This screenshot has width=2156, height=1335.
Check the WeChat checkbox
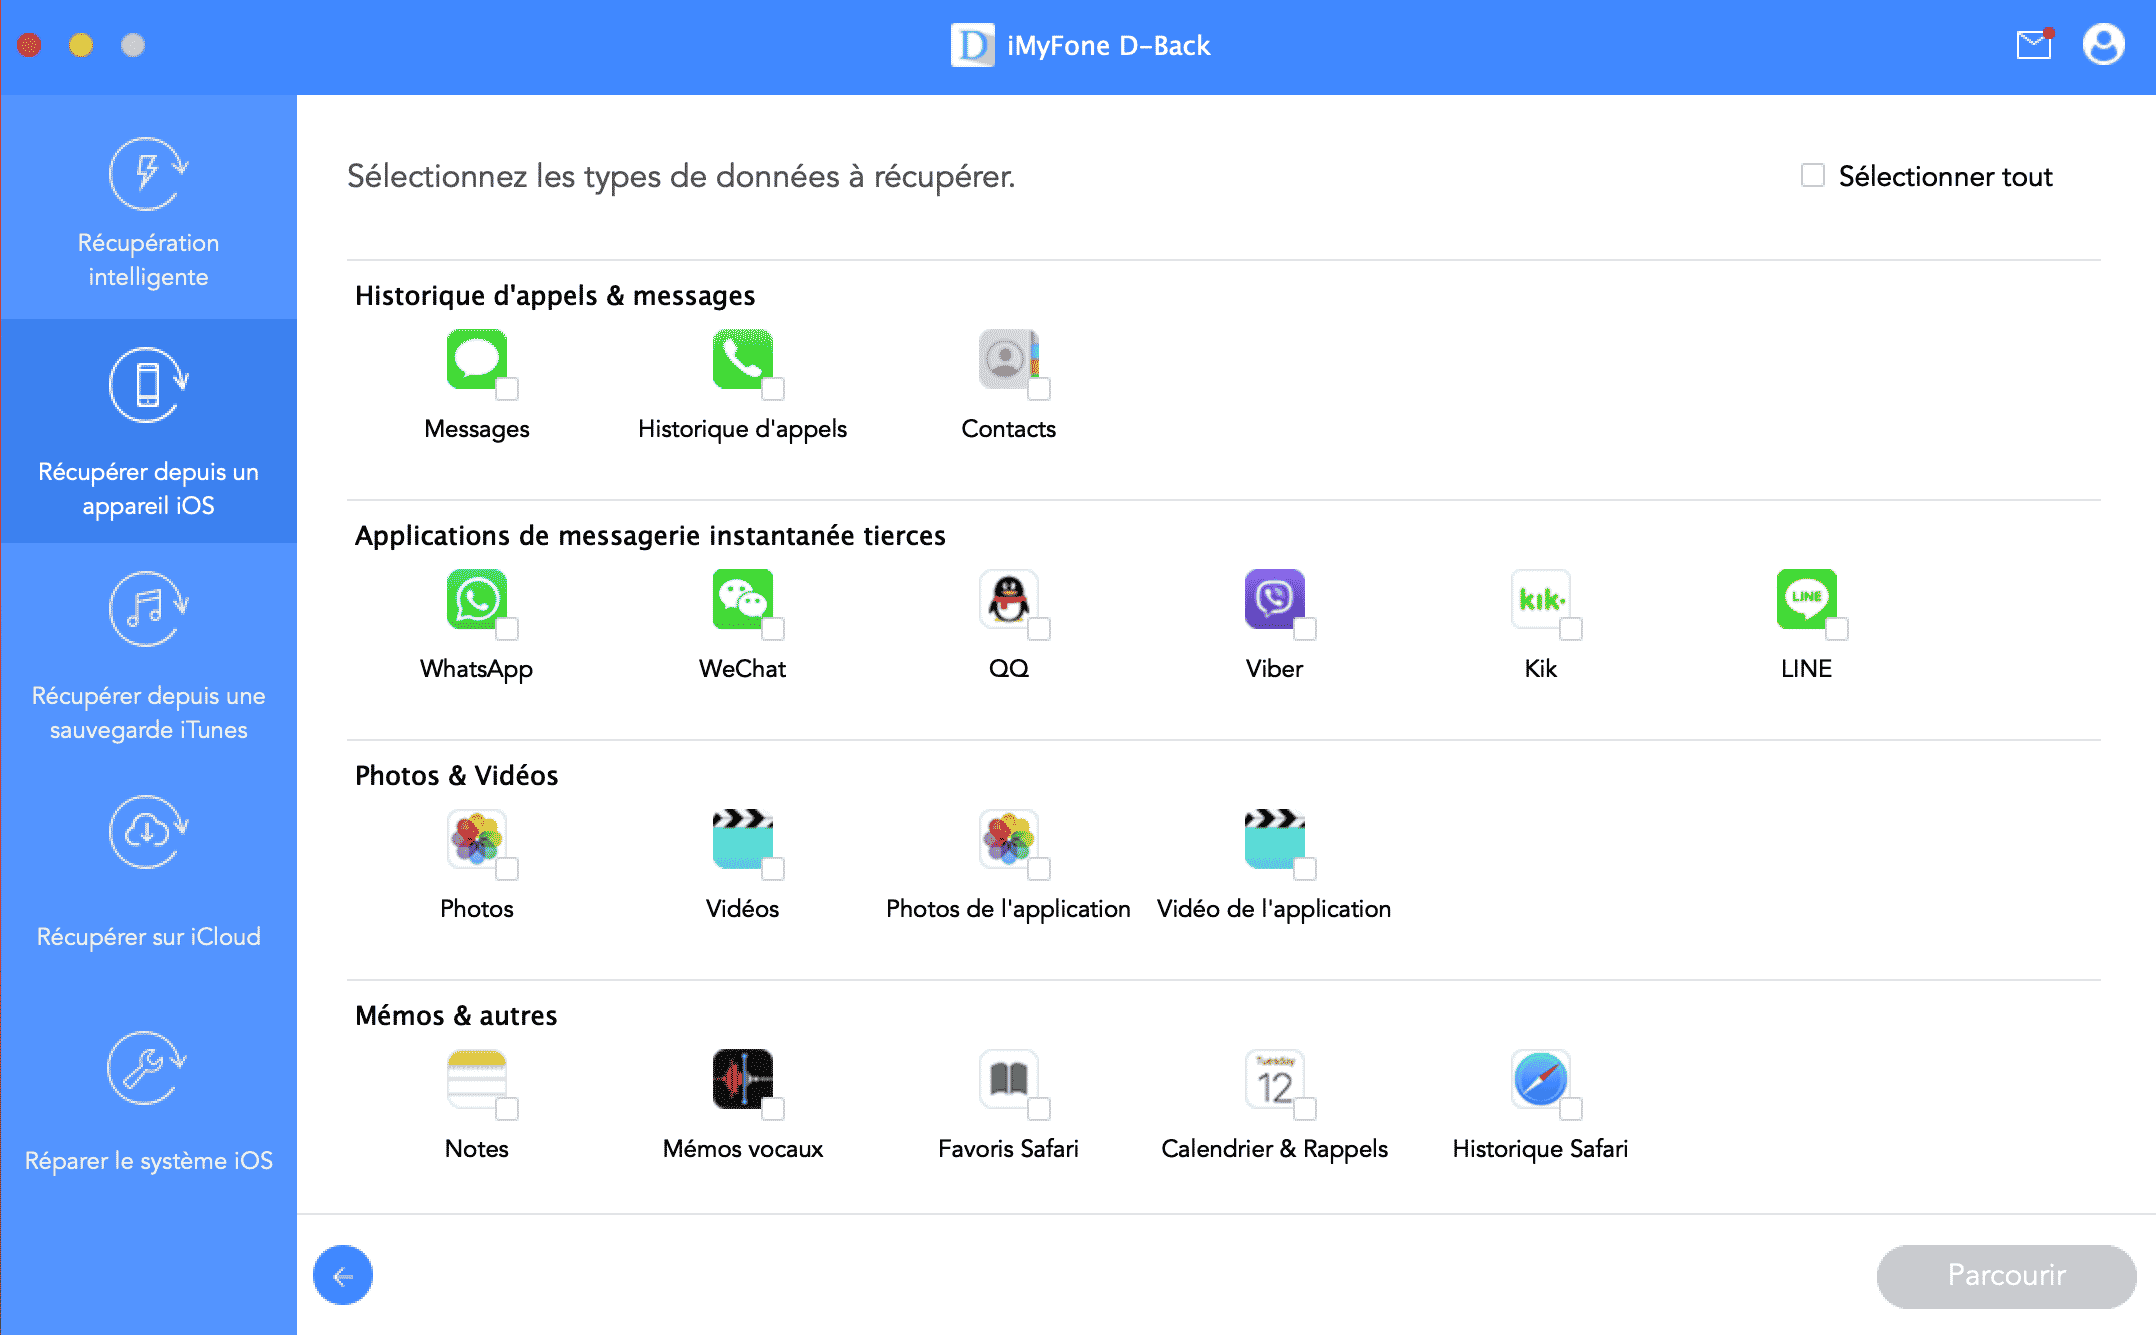[773, 629]
